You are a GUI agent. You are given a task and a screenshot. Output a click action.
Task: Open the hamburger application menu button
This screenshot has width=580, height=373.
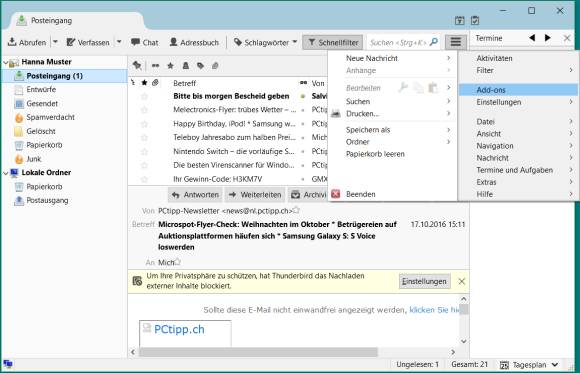tap(456, 42)
